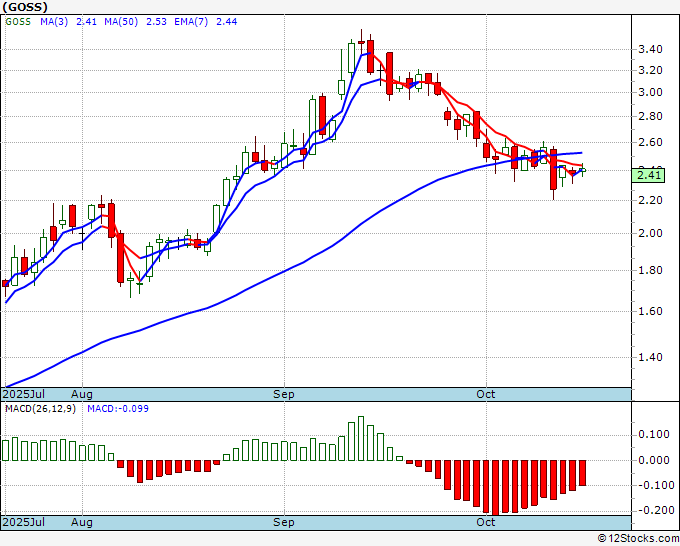
Task: Open the 12Stocks.com copyright link
Action: point(638,539)
